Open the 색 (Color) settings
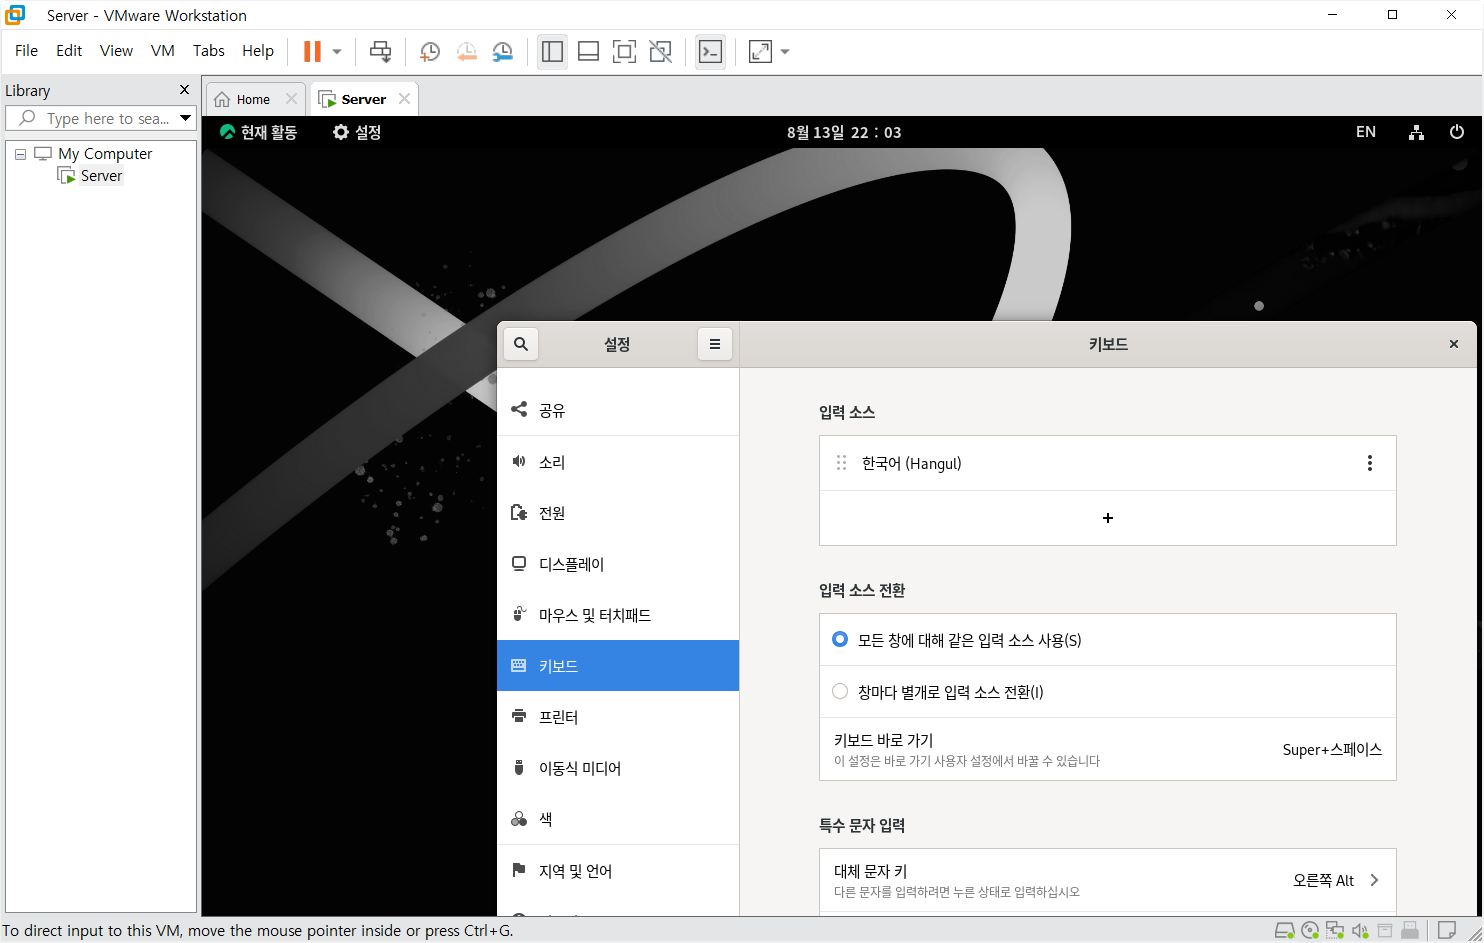The width and height of the screenshot is (1484, 943). point(618,819)
